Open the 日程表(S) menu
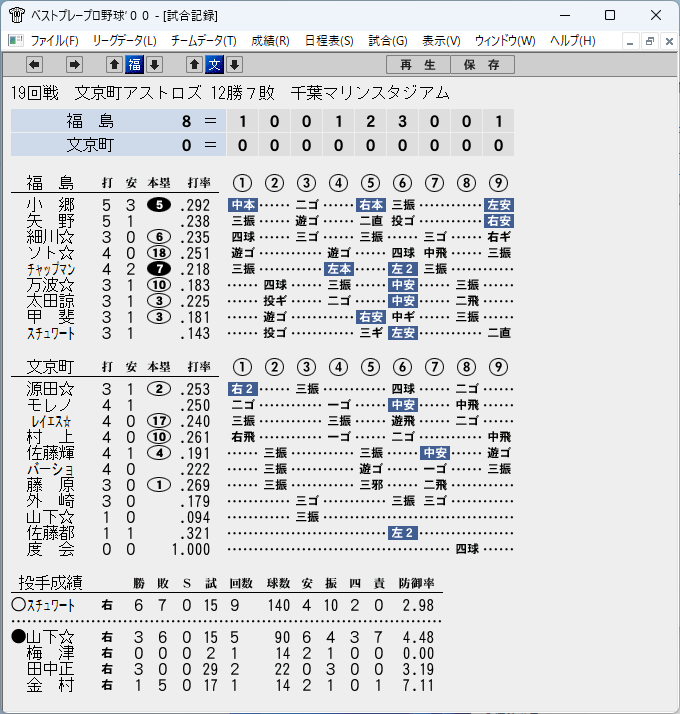This screenshot has width=680, height=714. point(329,41)
